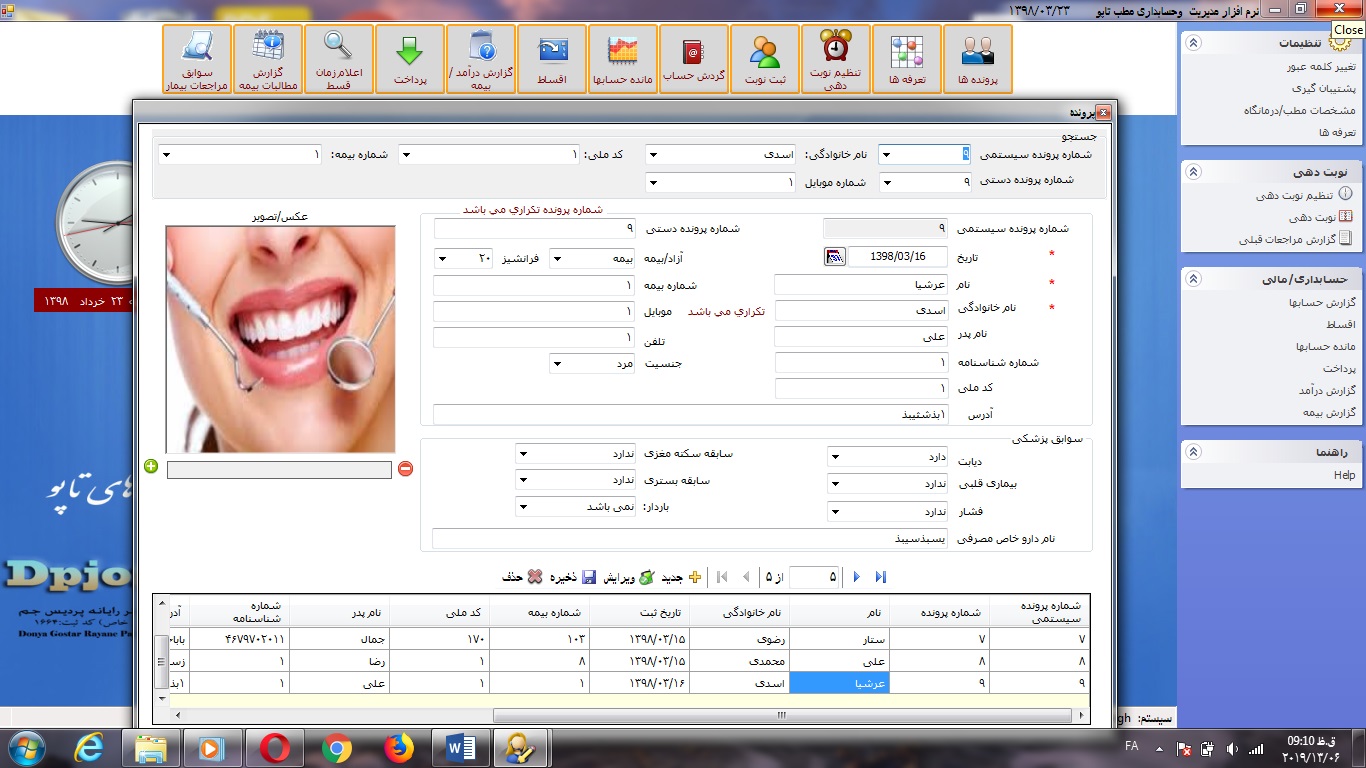Open the calendar picker next to تاریخ

835,257
